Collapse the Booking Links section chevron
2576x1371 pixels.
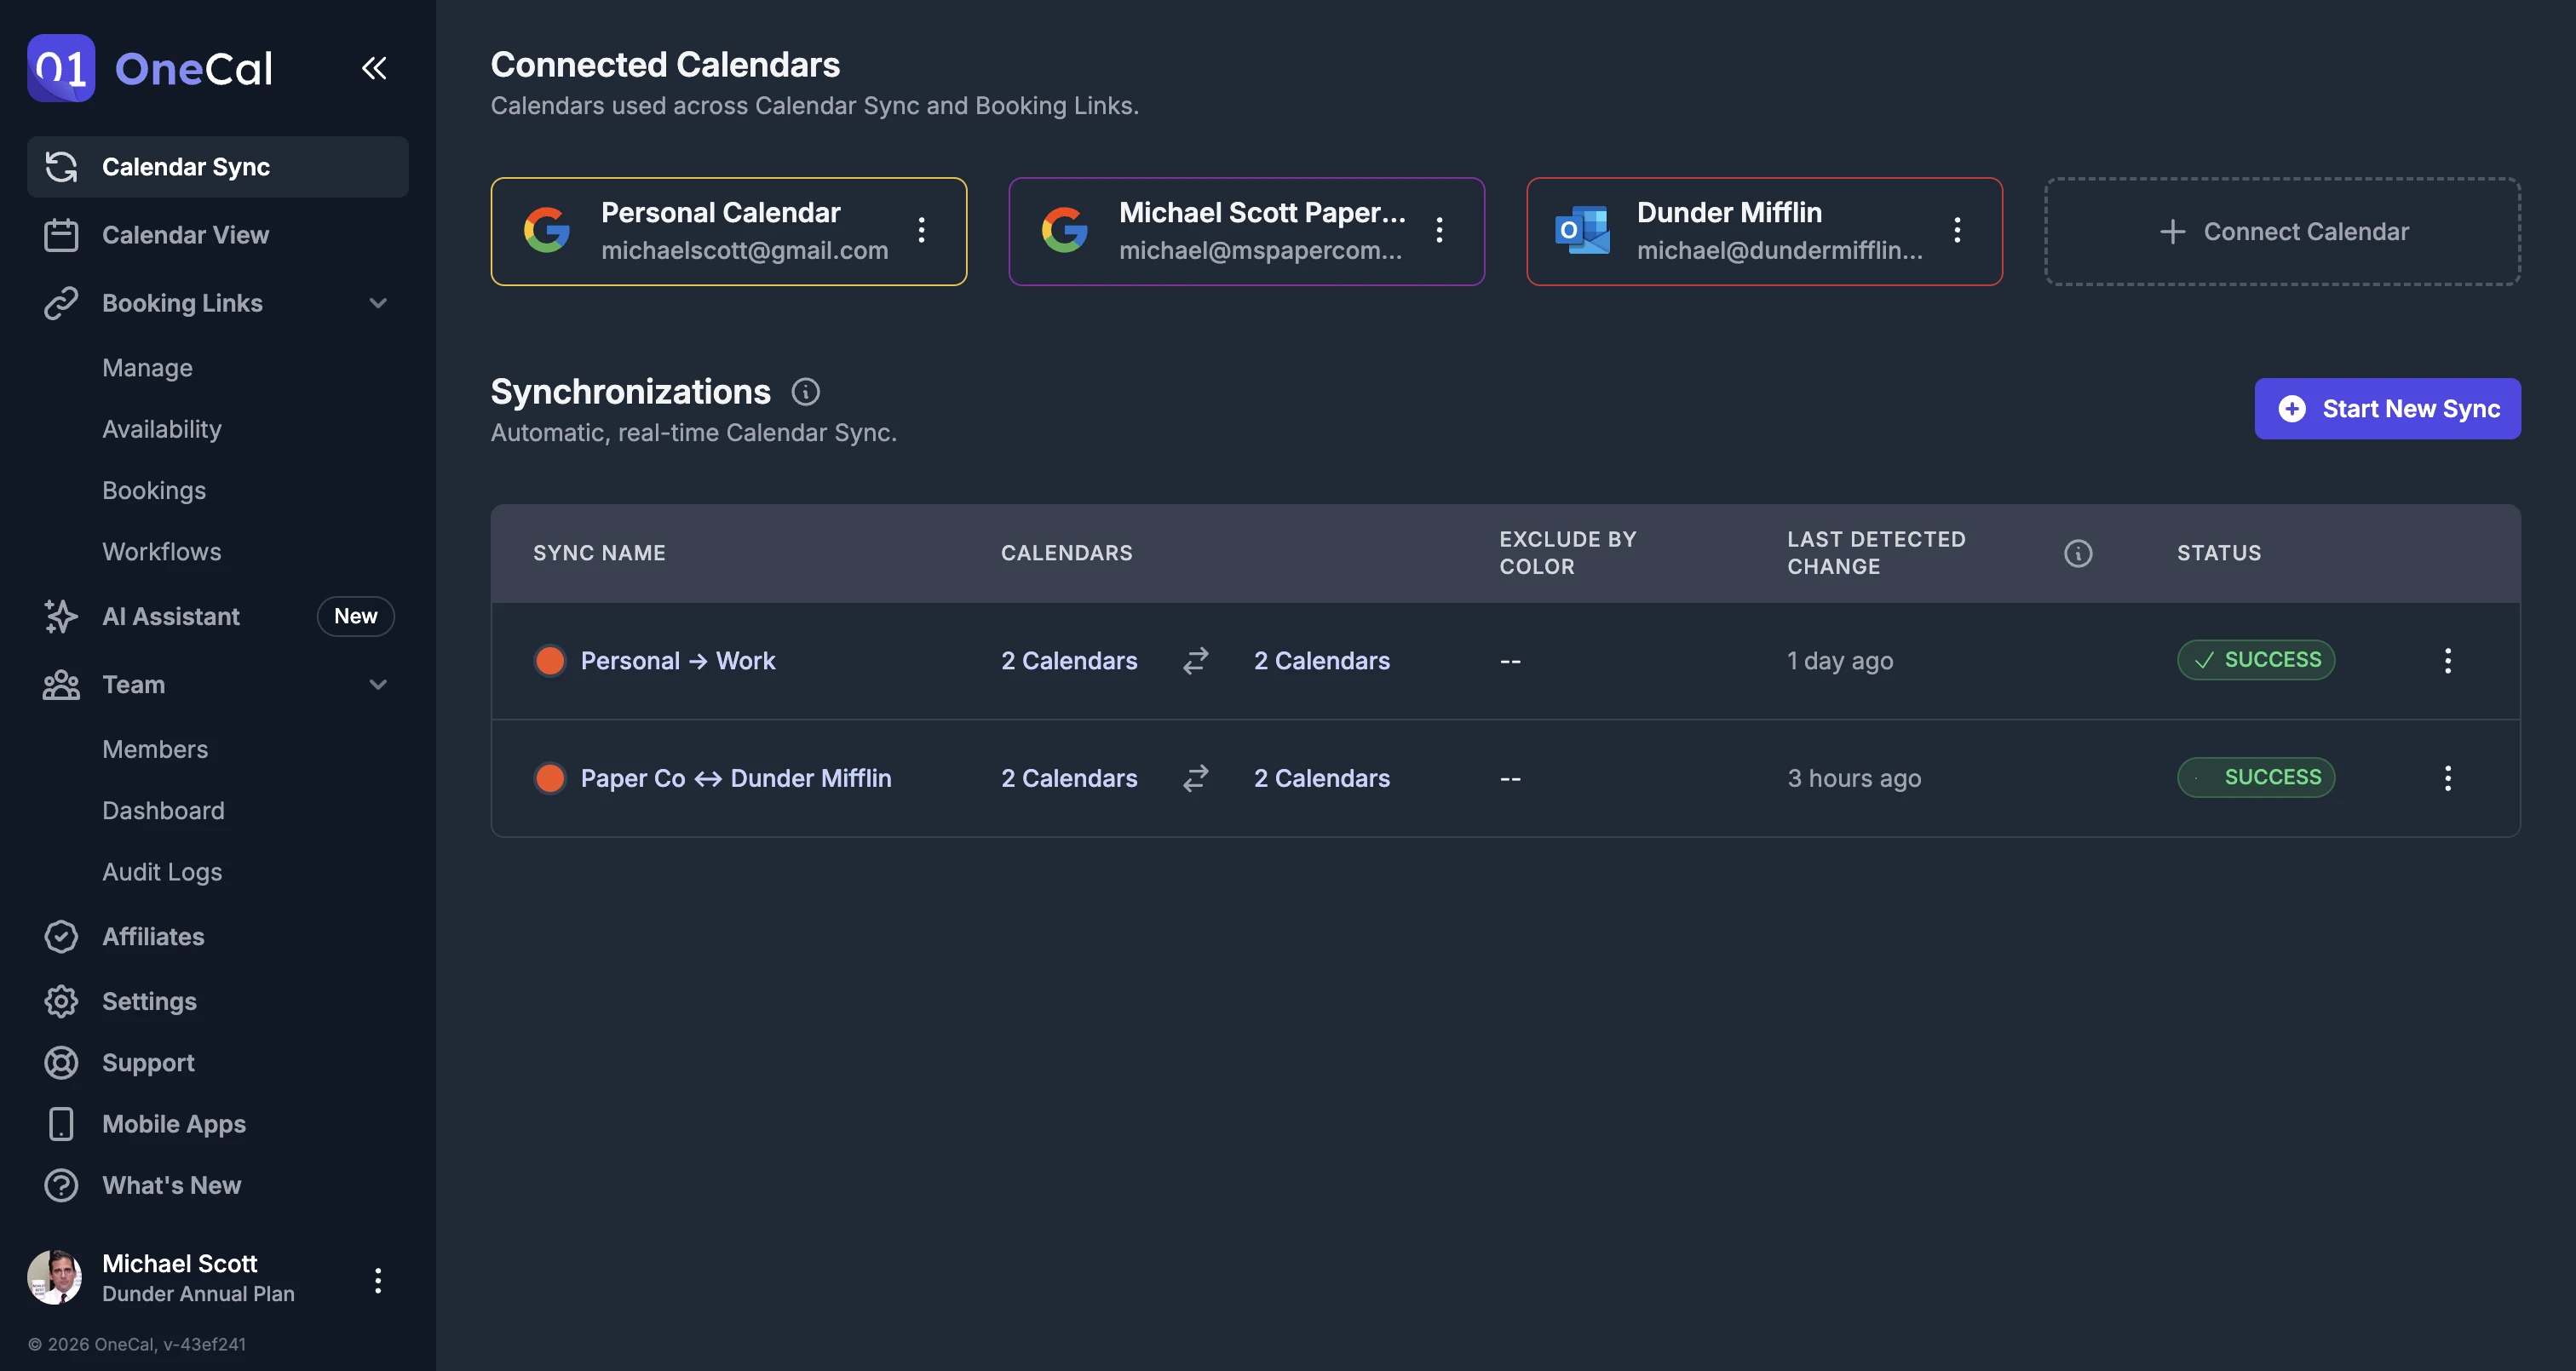[378, 303]
